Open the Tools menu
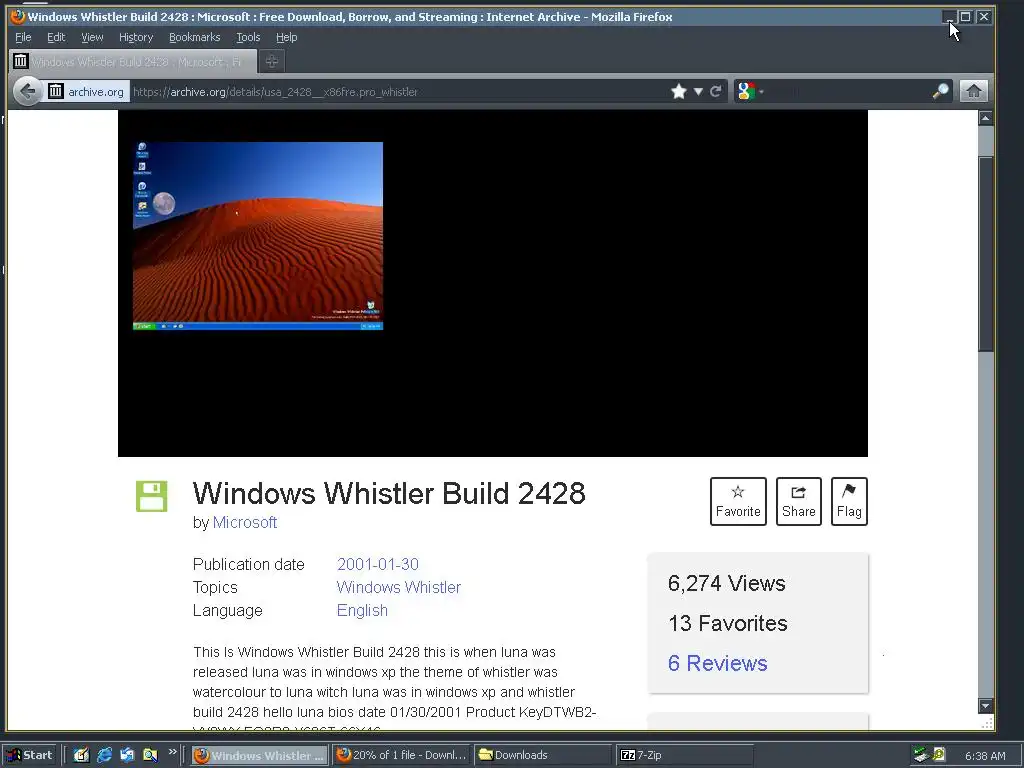Image resolution: width=1024 pixels, height=768 pixels. click(x=248, y=37)
